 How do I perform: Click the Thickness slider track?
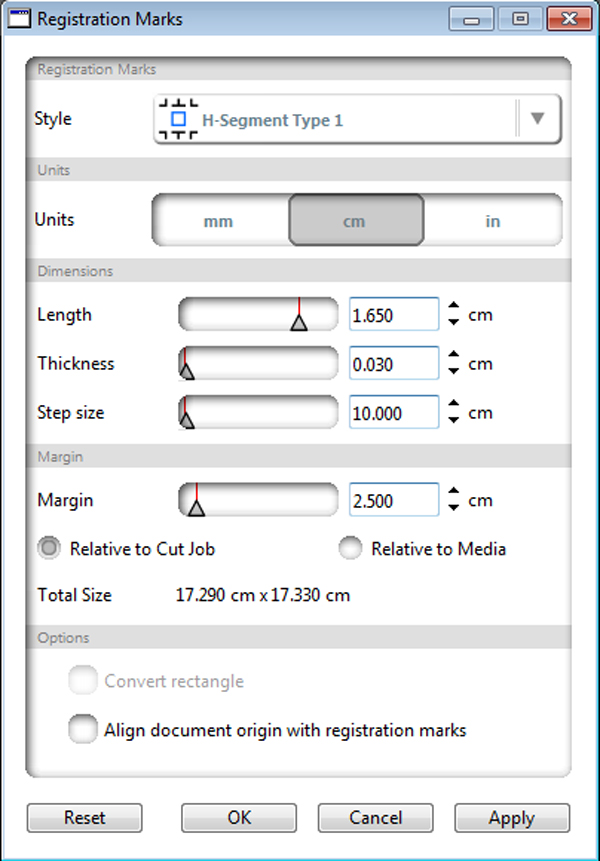tap(260, 364)
